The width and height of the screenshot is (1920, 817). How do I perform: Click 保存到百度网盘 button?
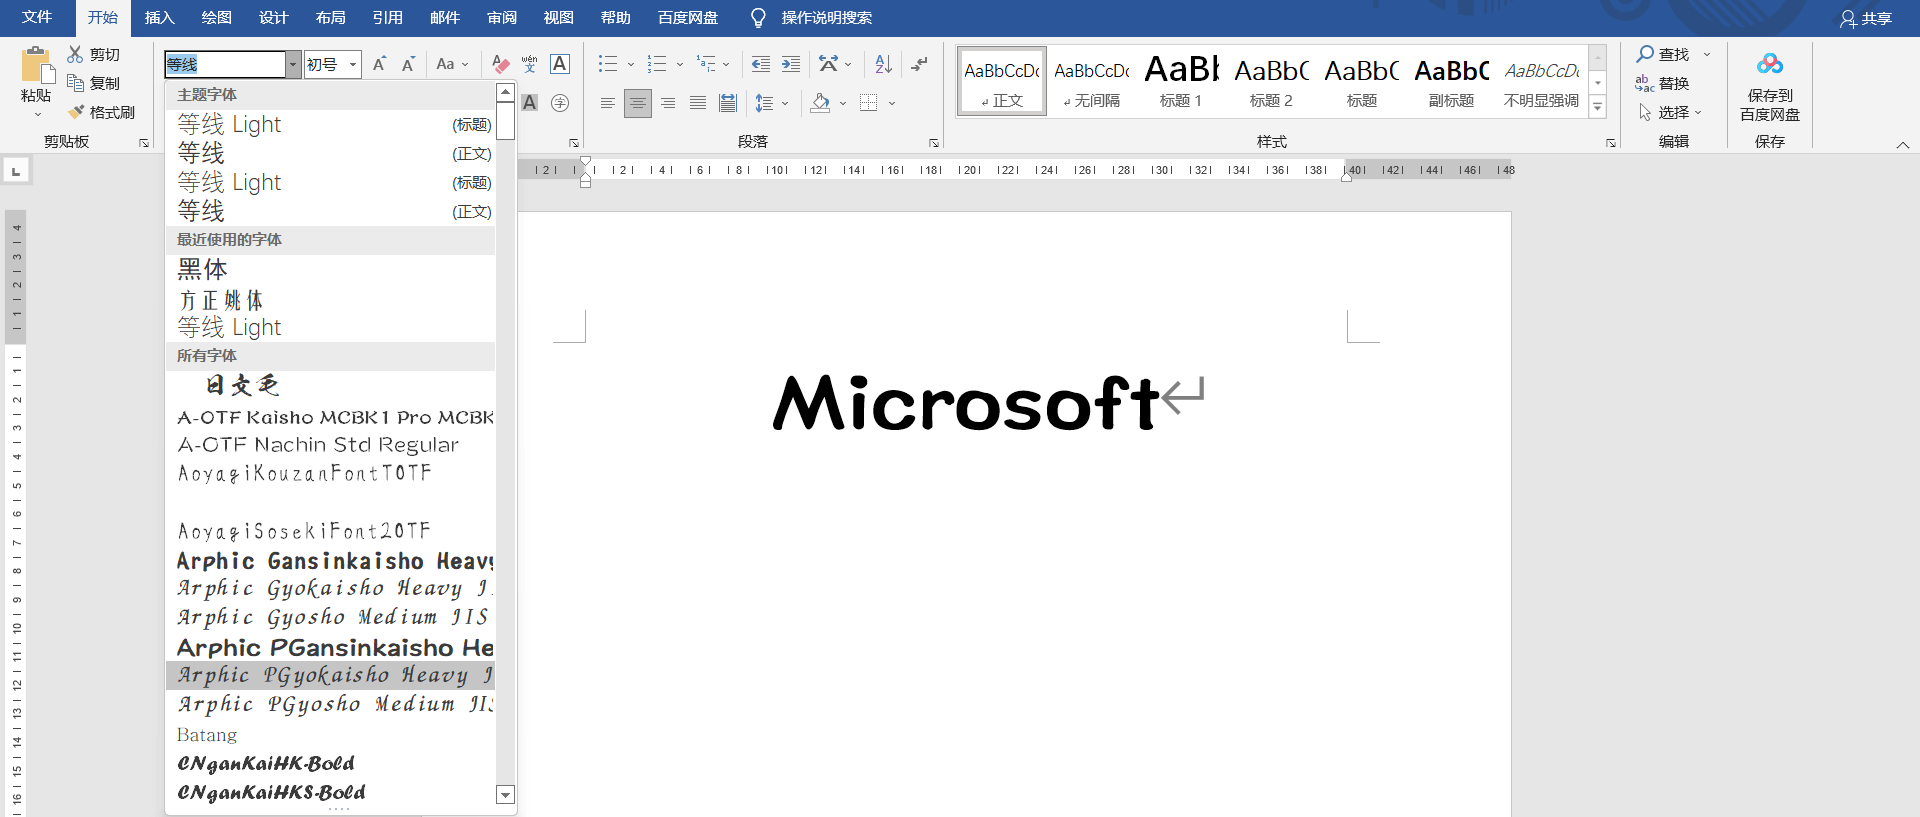tap(1770, 86)
